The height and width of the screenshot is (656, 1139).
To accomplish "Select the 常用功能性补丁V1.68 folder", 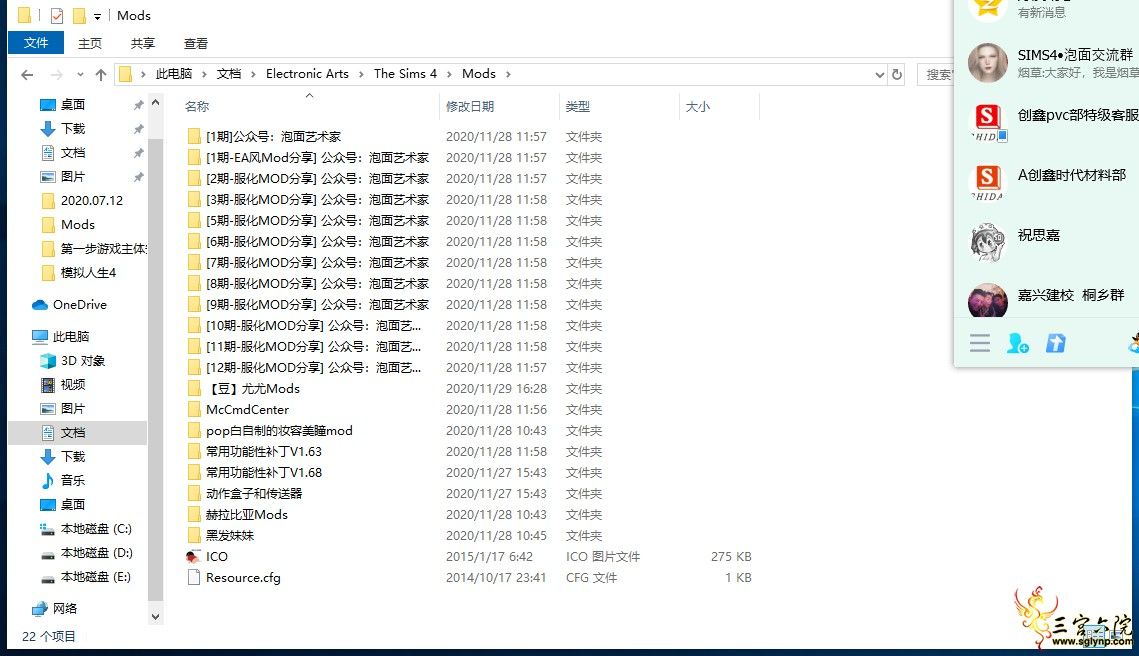I will tap(263, 473).
